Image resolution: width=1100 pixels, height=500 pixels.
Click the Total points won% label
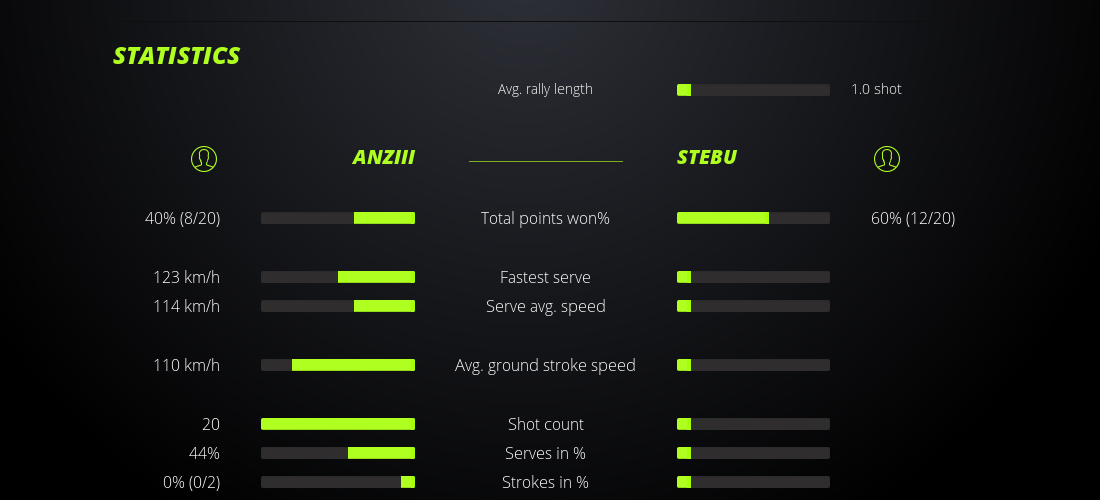[x=545, y=218]
